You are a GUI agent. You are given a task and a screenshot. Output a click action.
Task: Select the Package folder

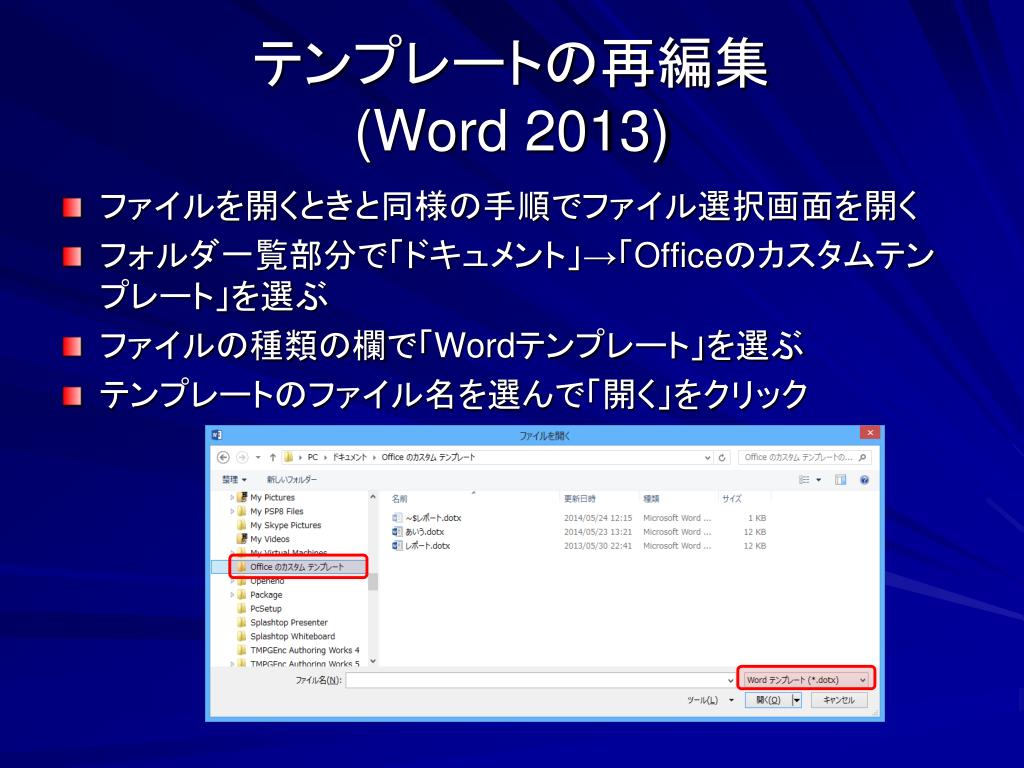(266, 595)
